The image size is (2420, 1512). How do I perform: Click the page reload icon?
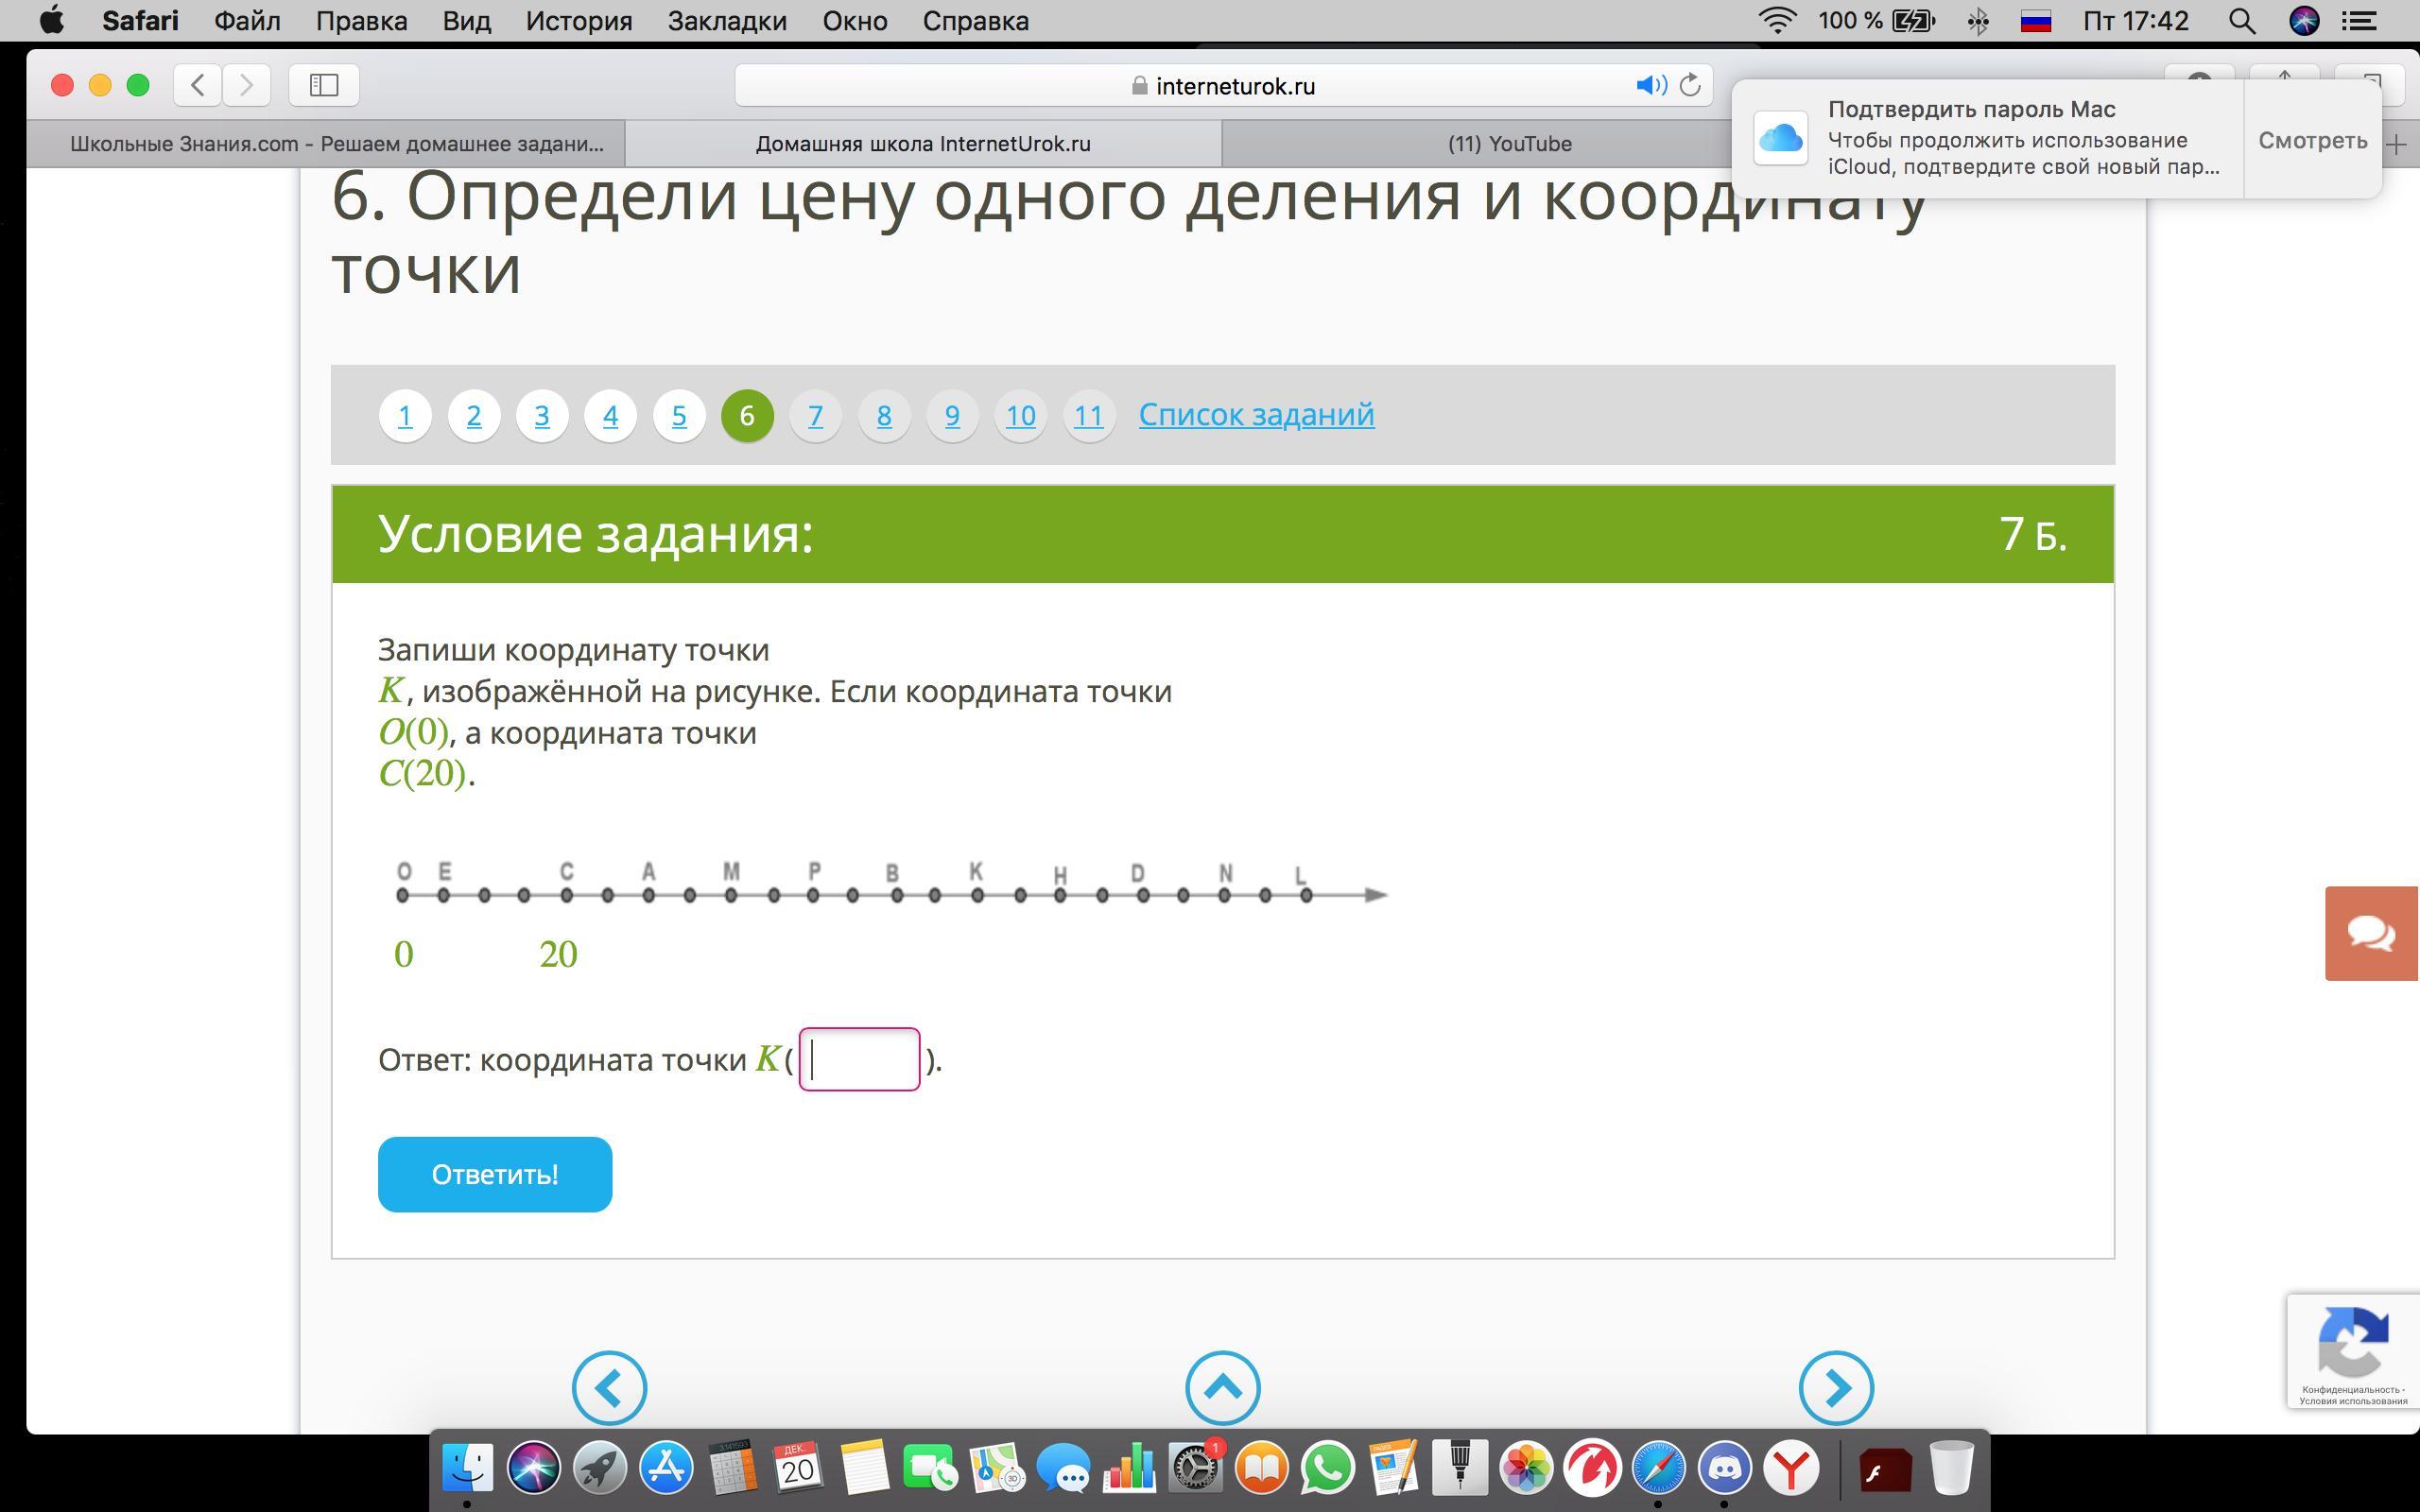click(x=1690, y=85)
